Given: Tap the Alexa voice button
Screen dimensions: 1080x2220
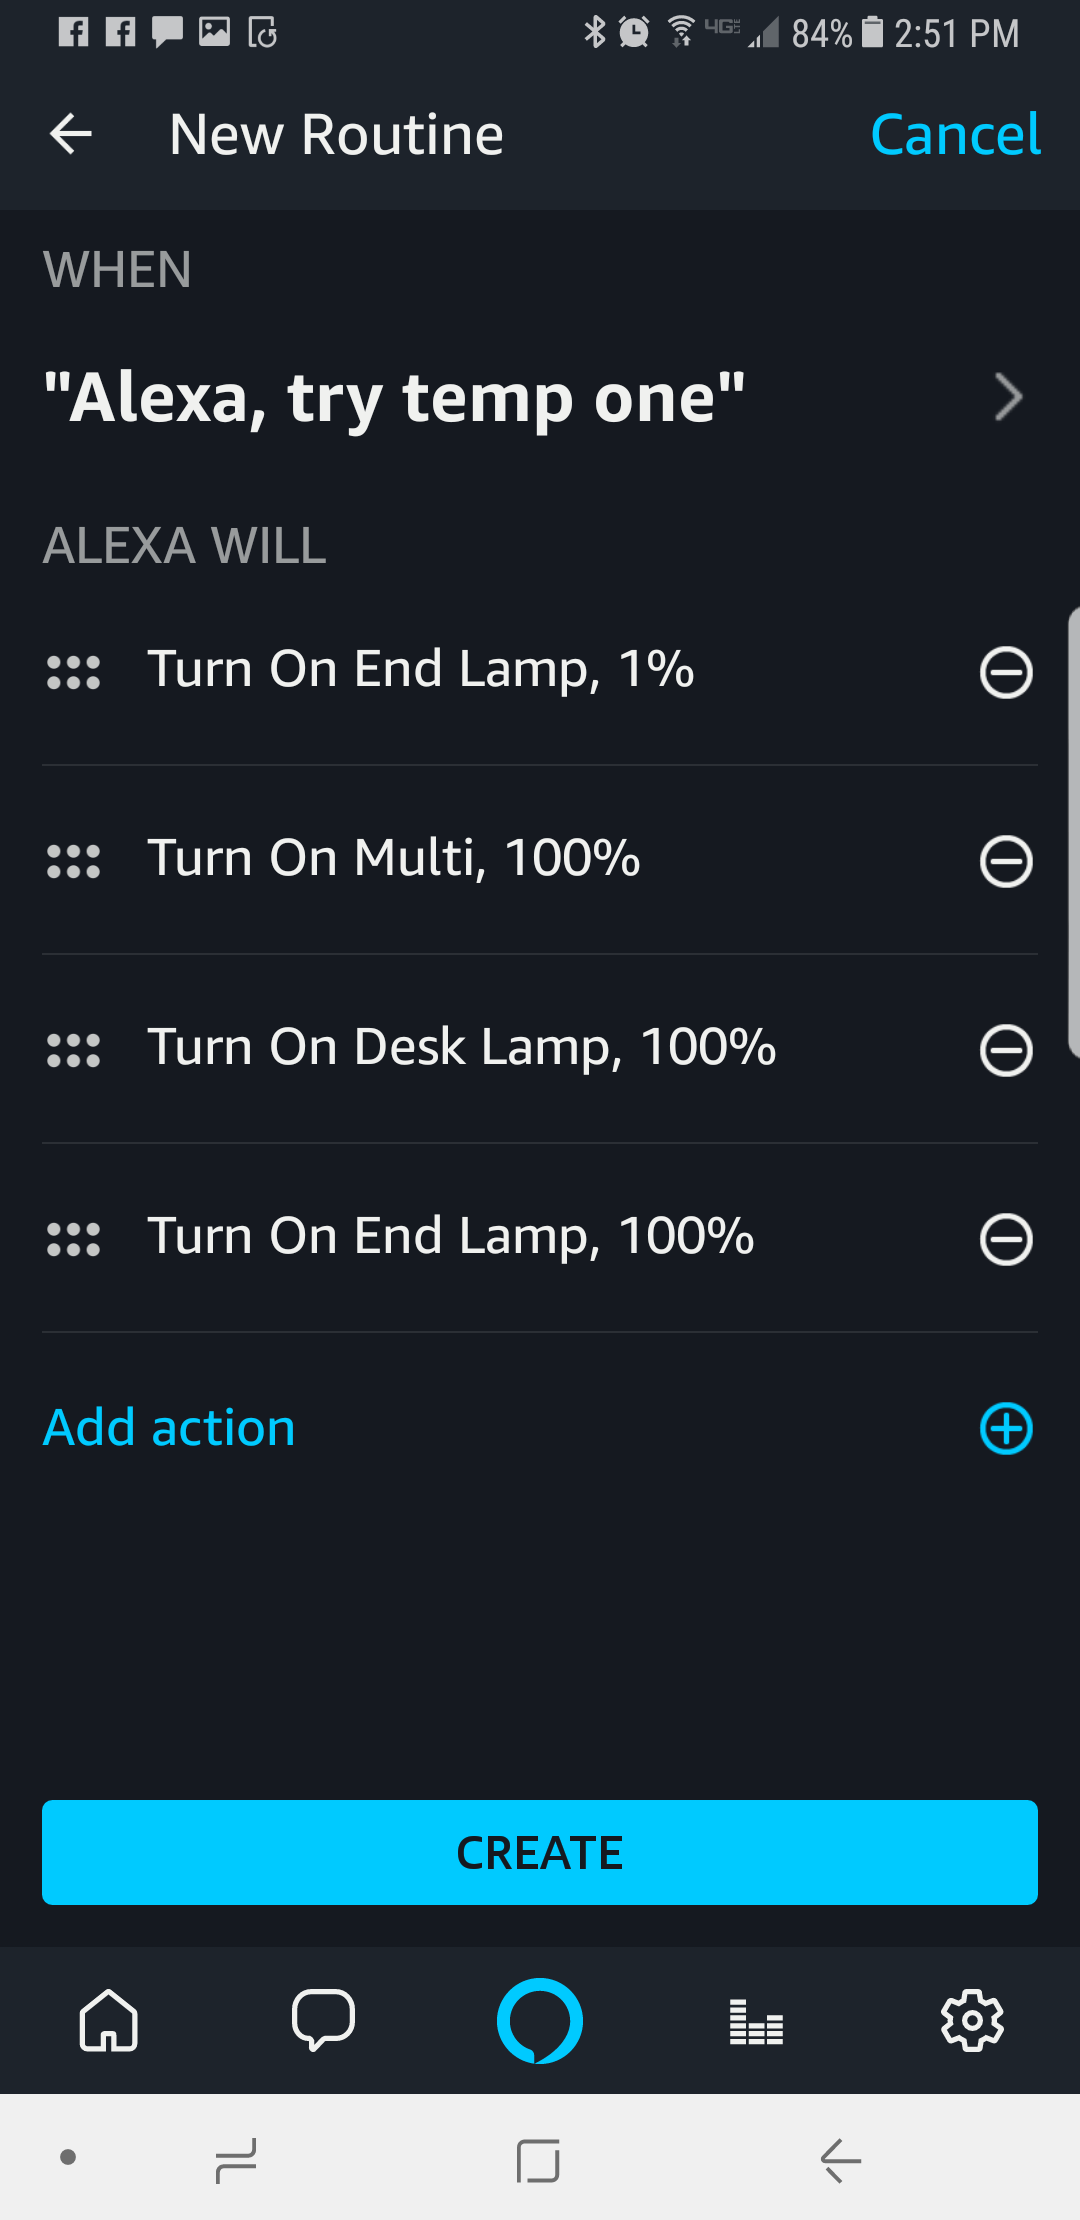Looking at the screenshot, I should click(540, 2021).
